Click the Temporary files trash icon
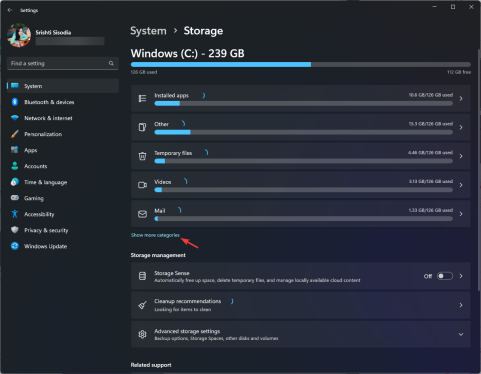 [142, 156]
